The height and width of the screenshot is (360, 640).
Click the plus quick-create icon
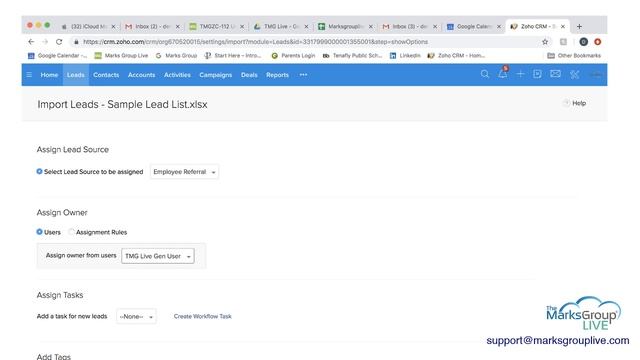[520, 74]
